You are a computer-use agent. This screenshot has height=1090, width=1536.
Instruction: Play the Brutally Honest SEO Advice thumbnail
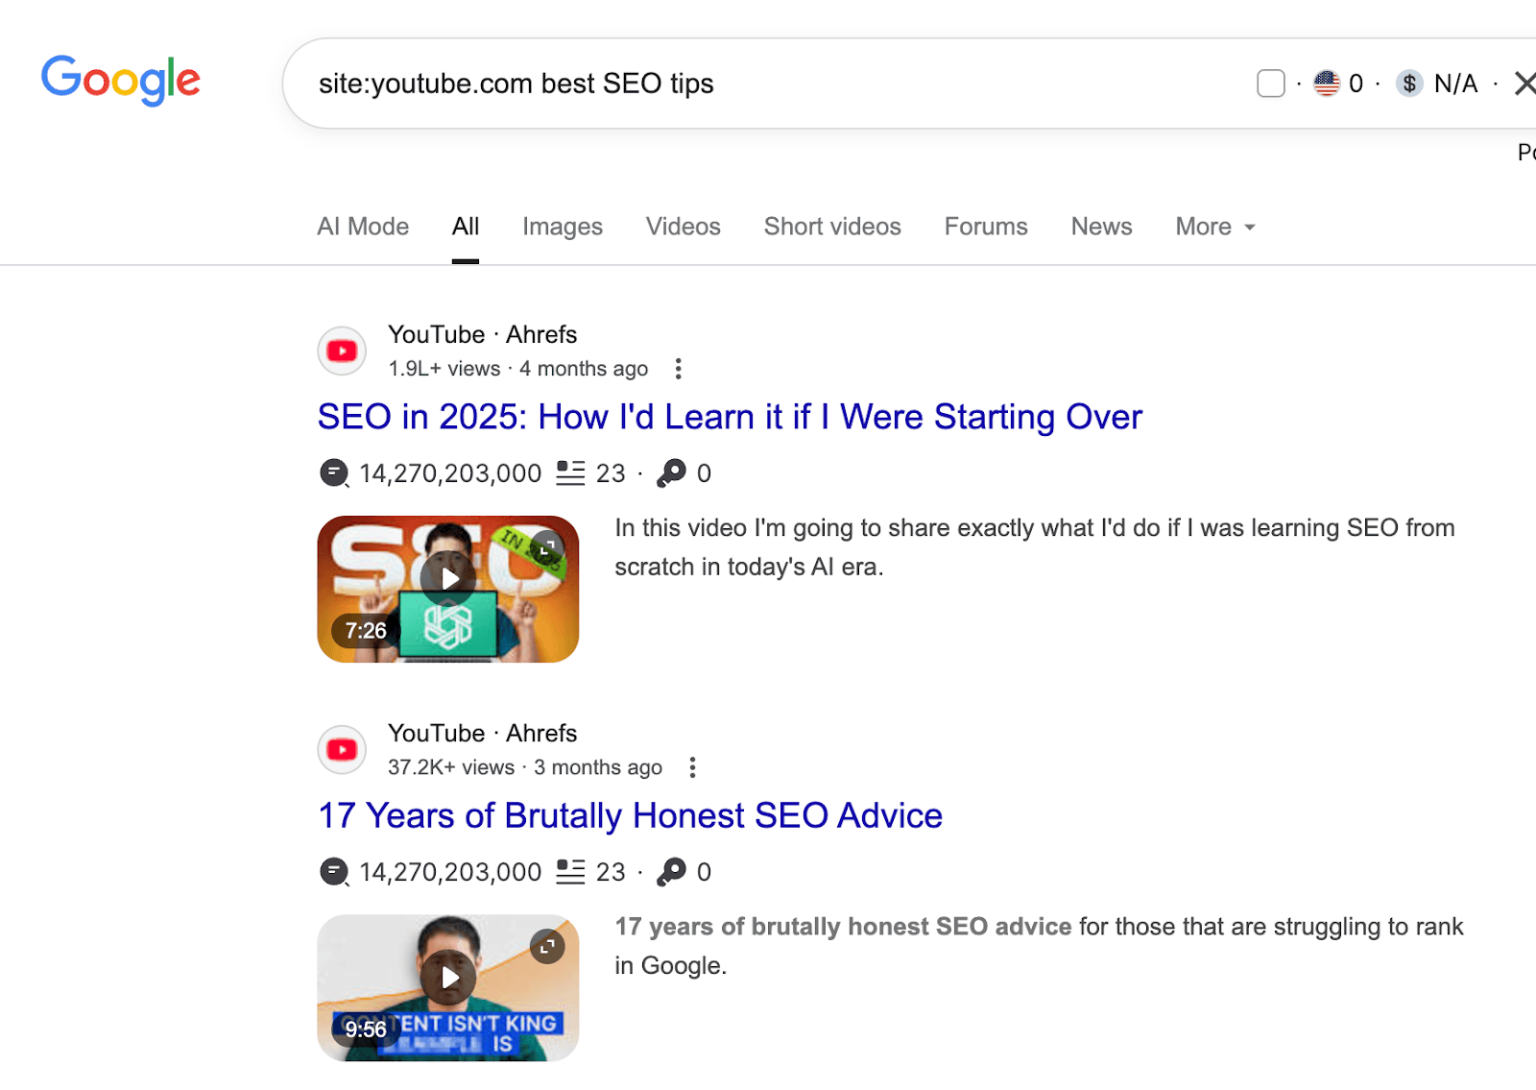pyautogui.click(x=448, y=977)
